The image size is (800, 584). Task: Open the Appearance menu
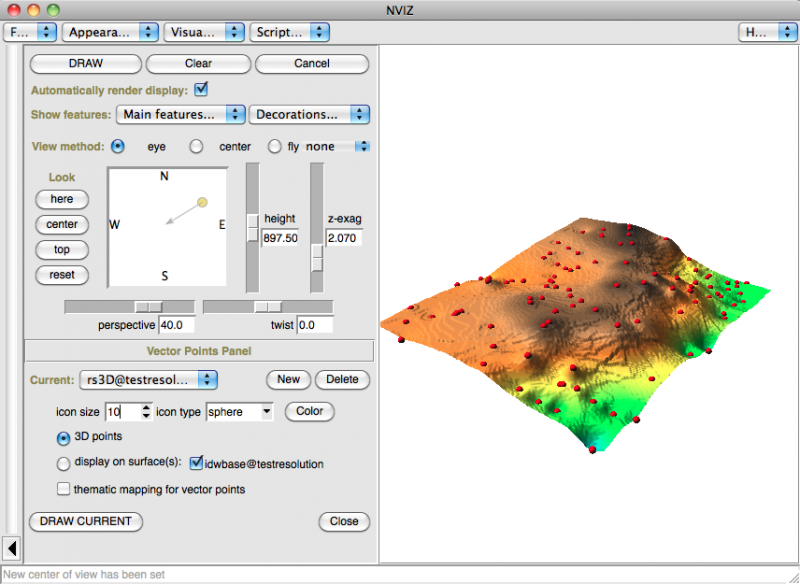[110, 32]
